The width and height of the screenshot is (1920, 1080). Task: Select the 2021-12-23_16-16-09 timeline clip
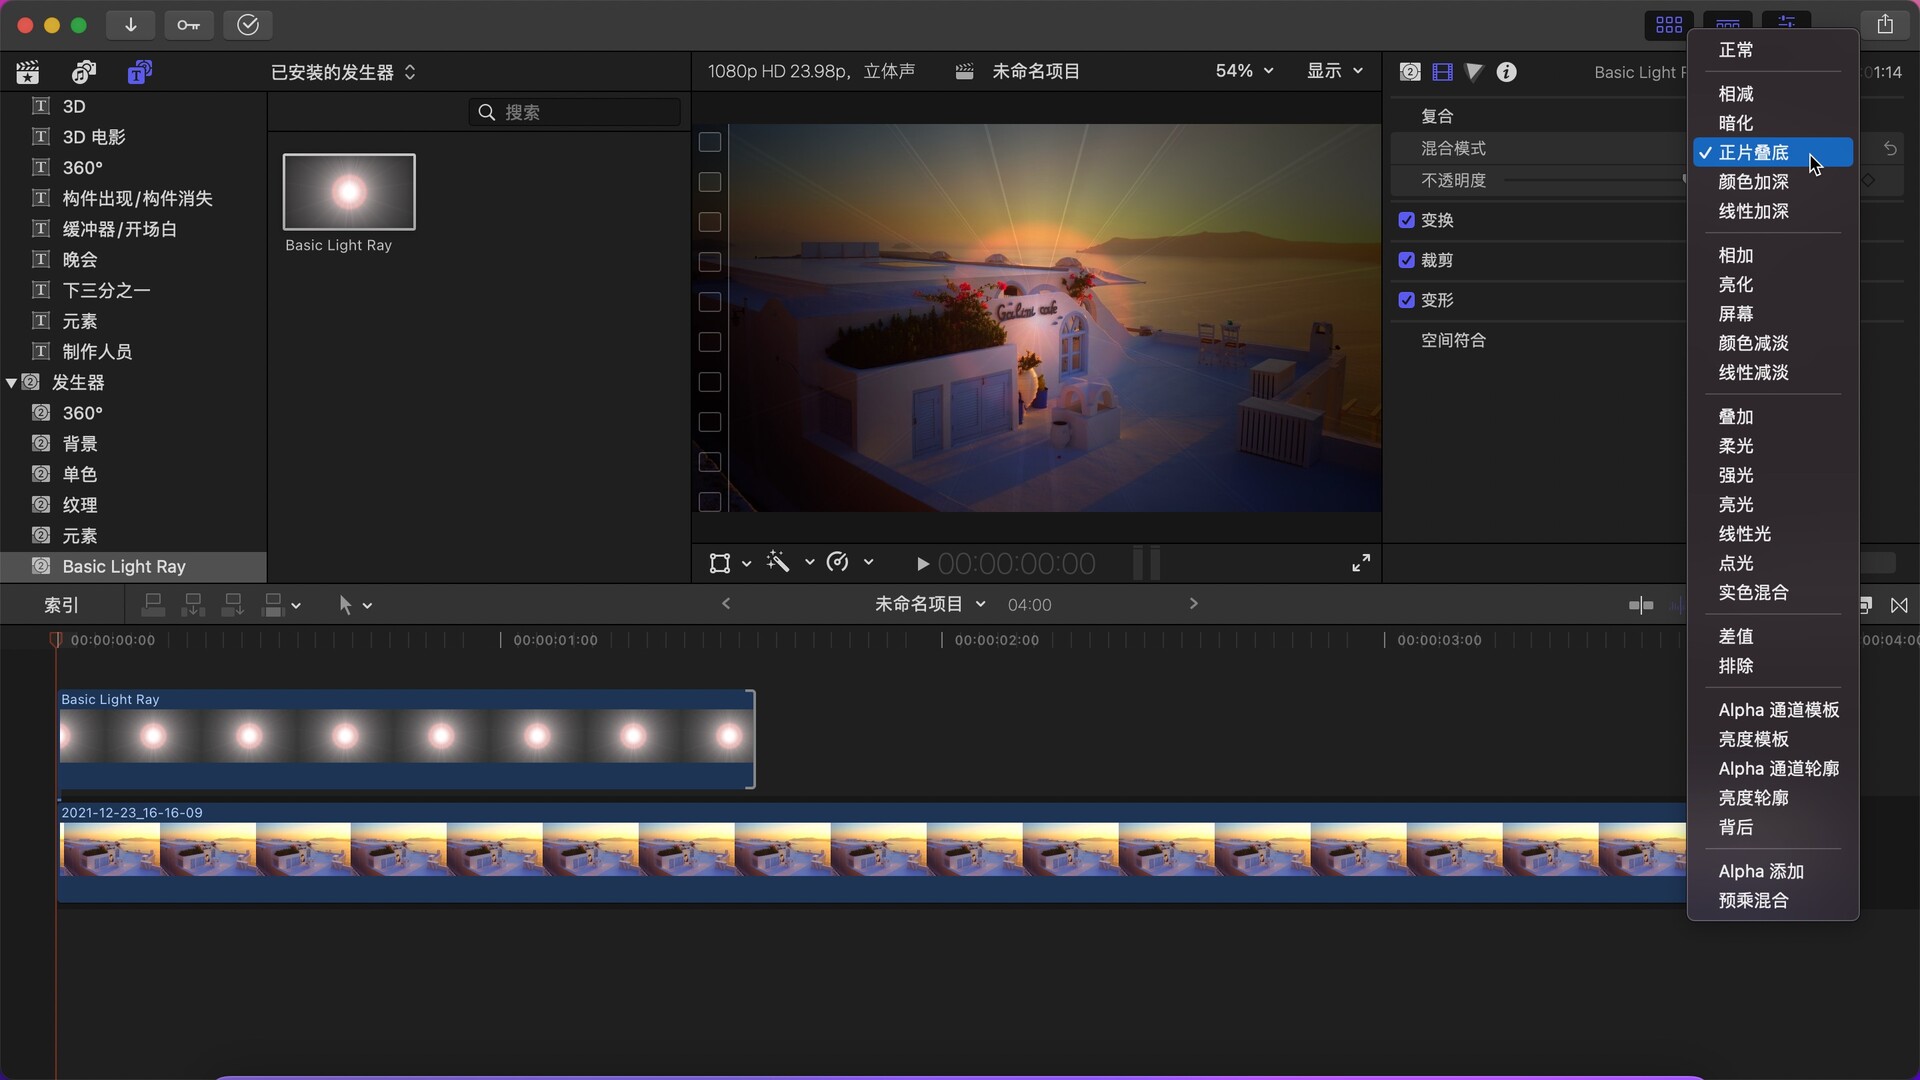(x=872, y=853)
